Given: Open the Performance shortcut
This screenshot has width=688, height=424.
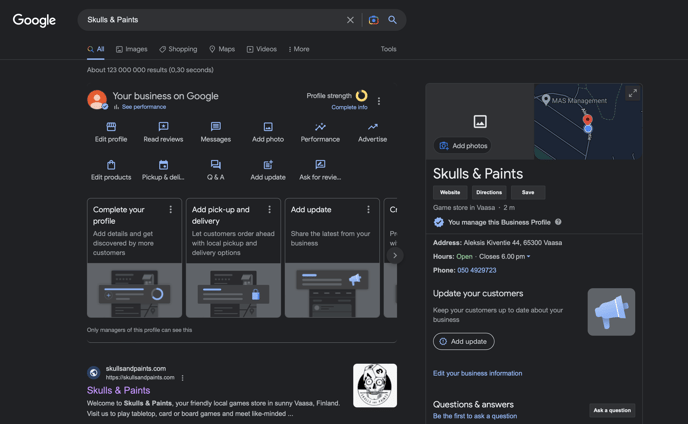Looking at the screenshot, I should pos(320,133).
